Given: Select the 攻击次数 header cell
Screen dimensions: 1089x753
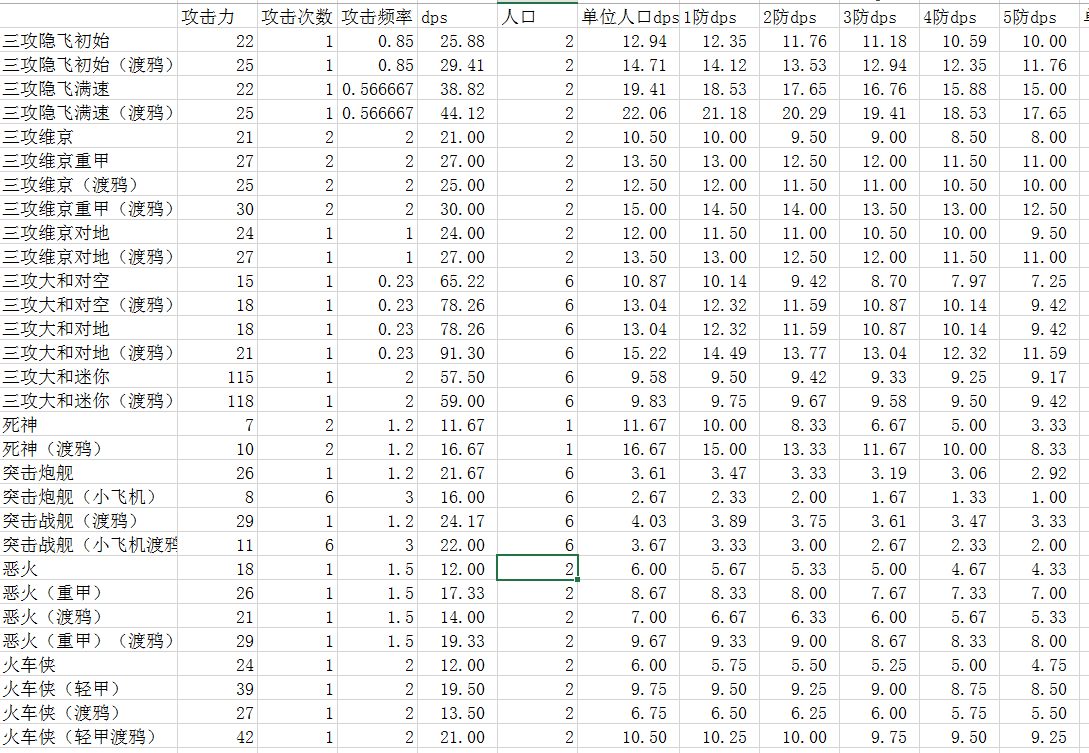Looking at the screenshot, I should click(x=297, y=17).
